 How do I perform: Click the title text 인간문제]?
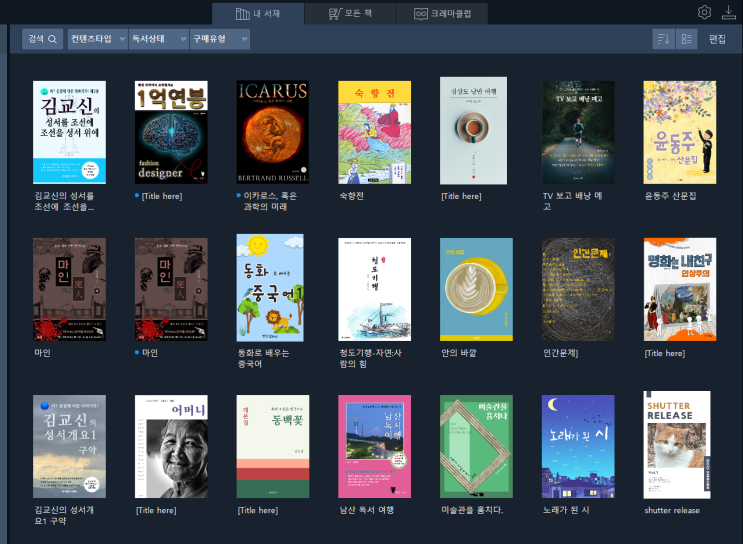coord(561,353)
